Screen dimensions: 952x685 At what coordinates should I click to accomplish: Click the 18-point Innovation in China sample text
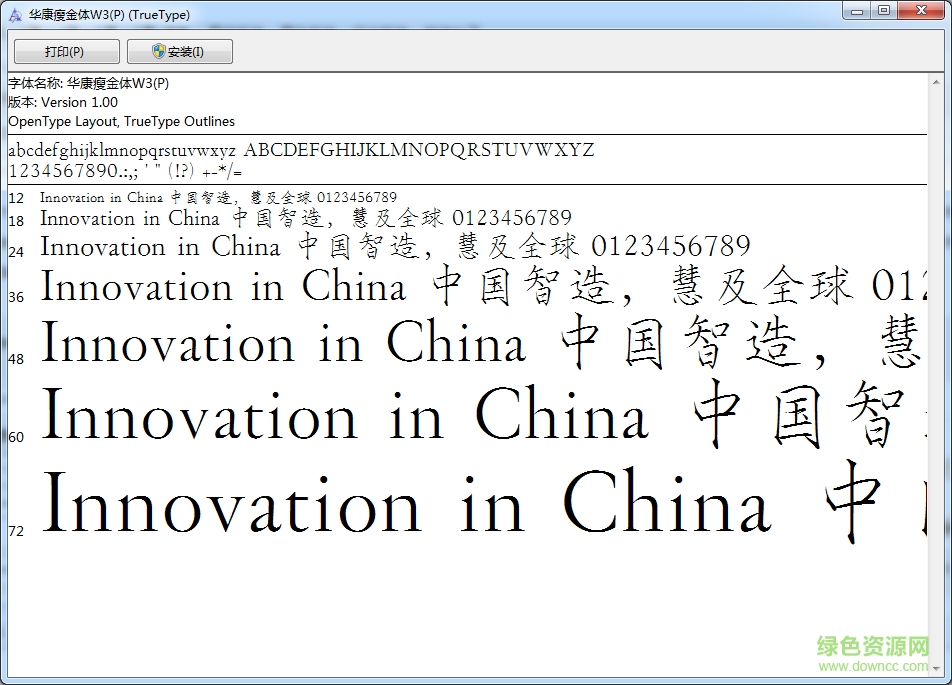[x=306, y=218]
